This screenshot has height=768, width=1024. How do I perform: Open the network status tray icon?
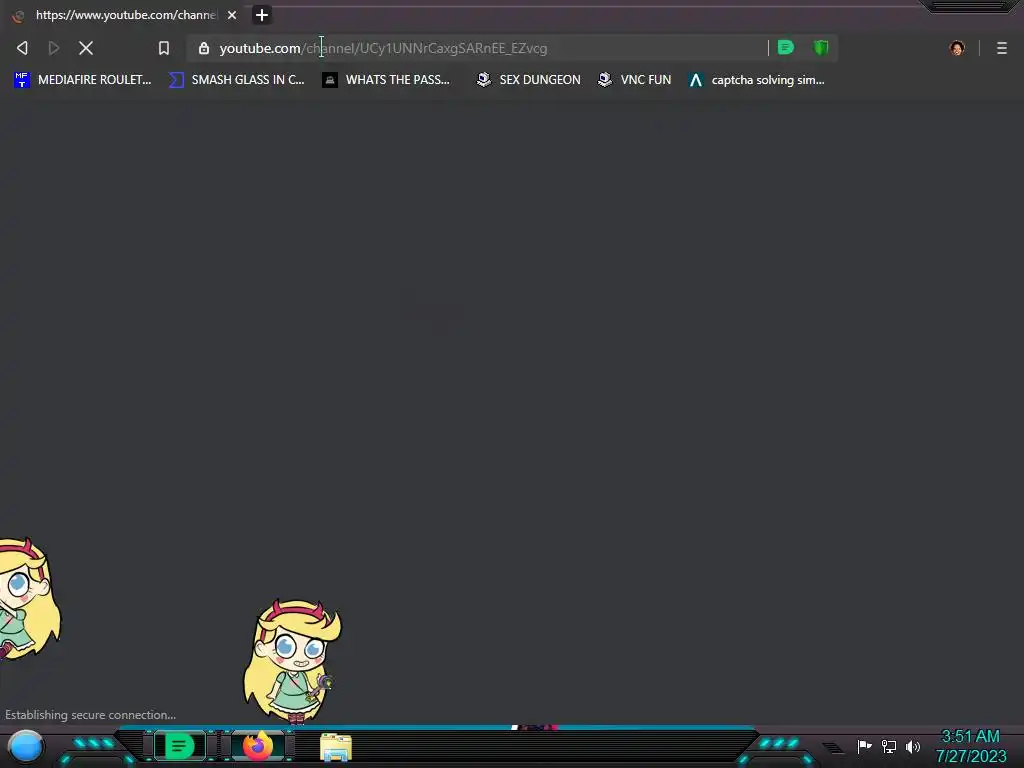coord(889,746)
